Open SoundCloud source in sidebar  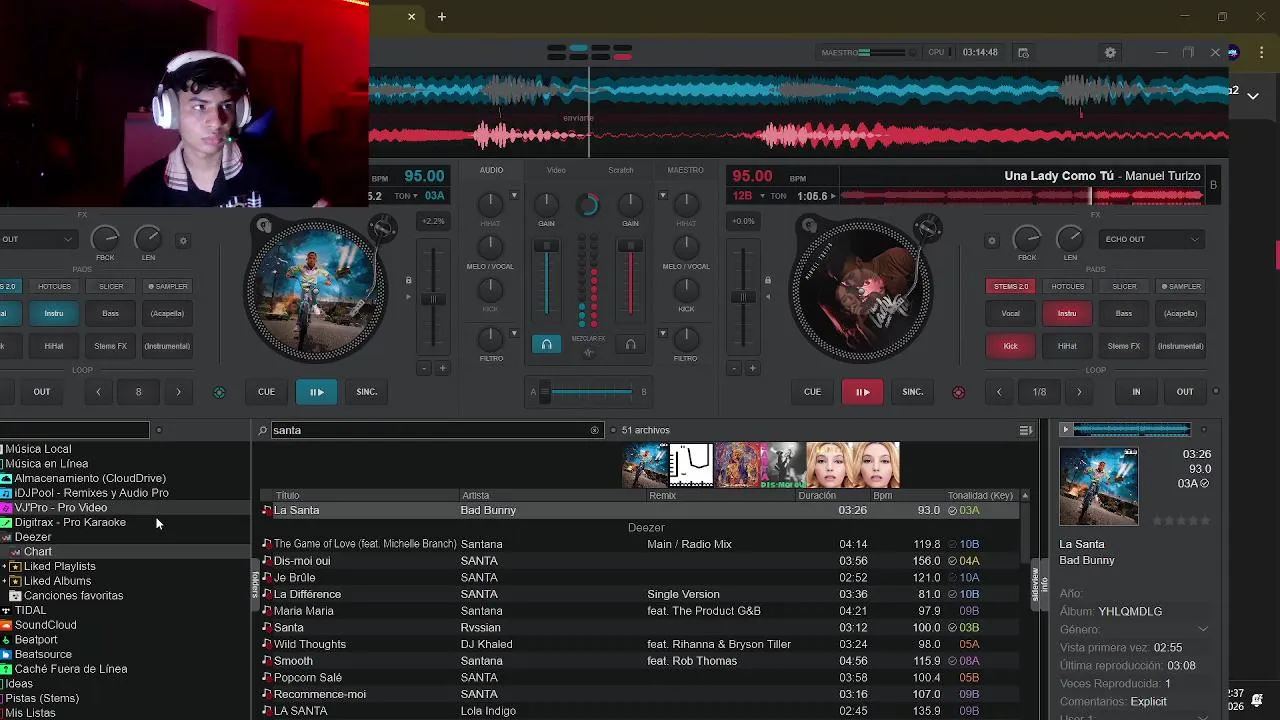pos(45,625)
